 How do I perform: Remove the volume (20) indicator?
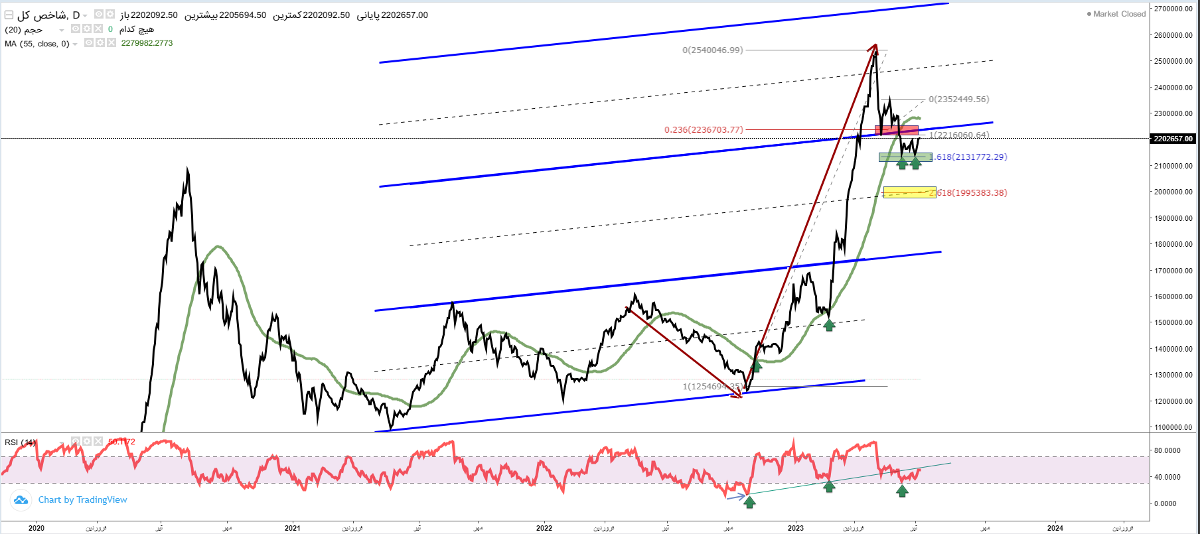(x=98, y=29)
